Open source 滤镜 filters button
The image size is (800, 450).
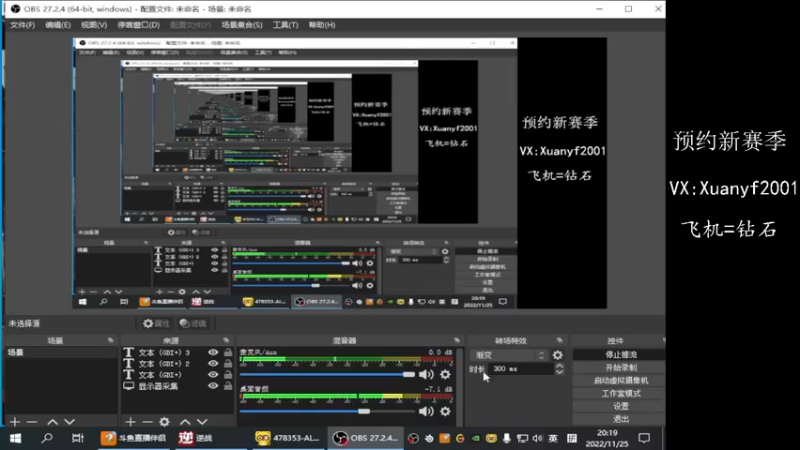pos(193,323)
